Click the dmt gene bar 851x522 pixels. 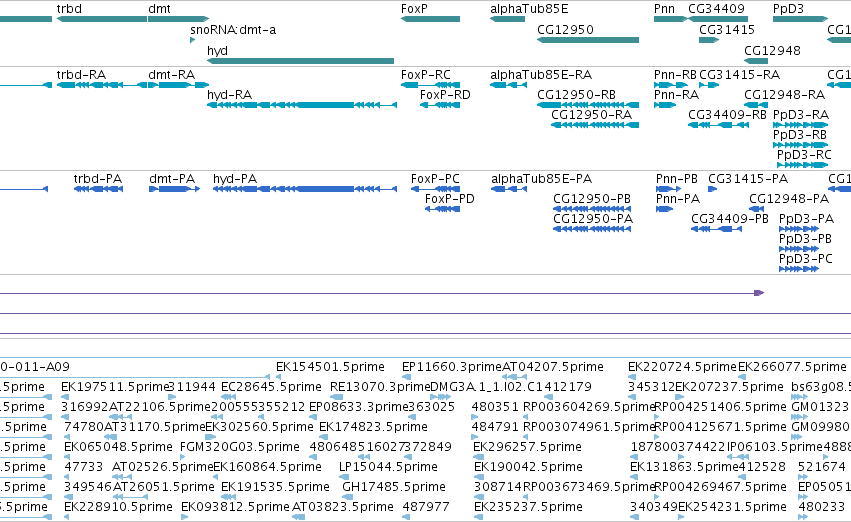coord(179,19)
